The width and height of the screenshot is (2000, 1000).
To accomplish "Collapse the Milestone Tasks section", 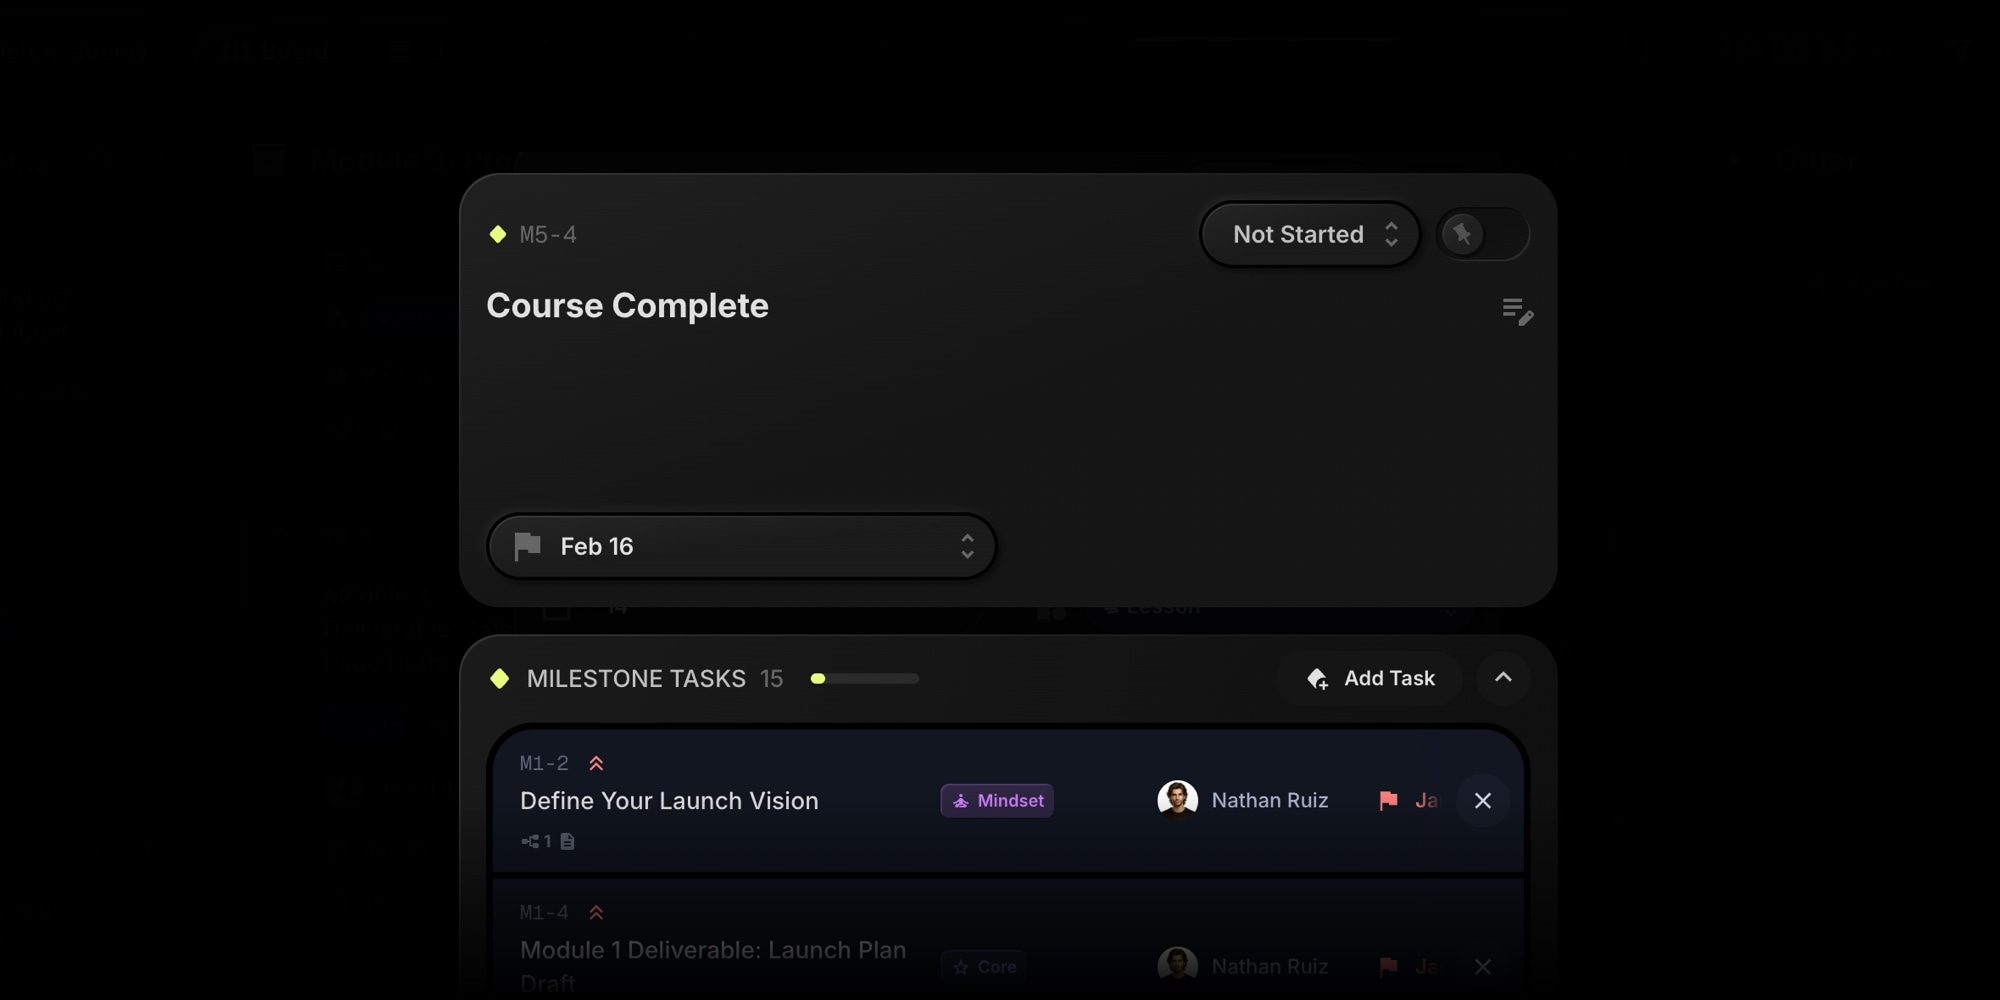I will click(1503, 678).
